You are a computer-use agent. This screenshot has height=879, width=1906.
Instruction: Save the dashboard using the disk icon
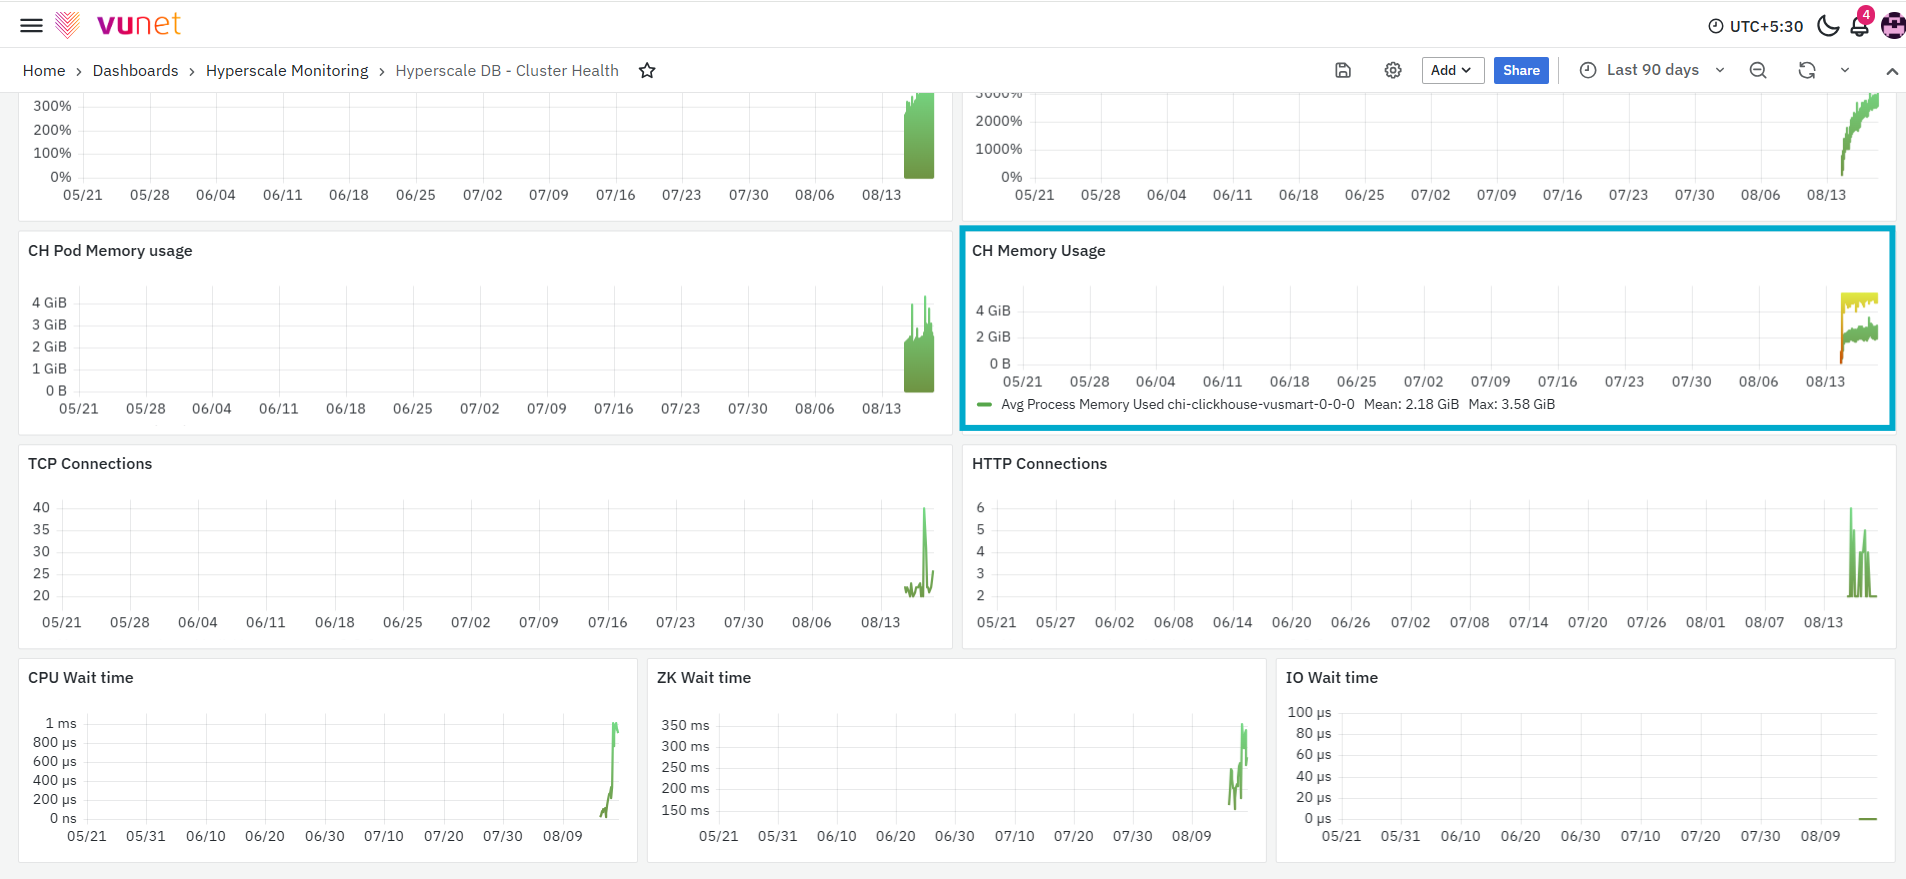[x=1343, y=70]
